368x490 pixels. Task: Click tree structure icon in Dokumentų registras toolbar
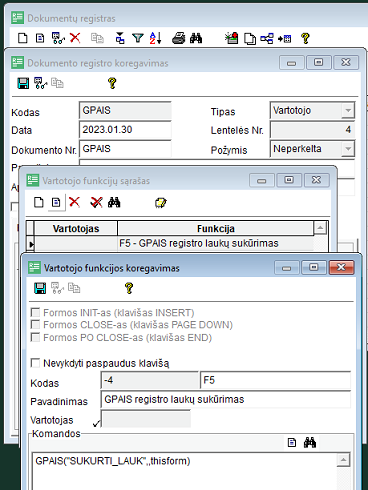coord(267,38)
